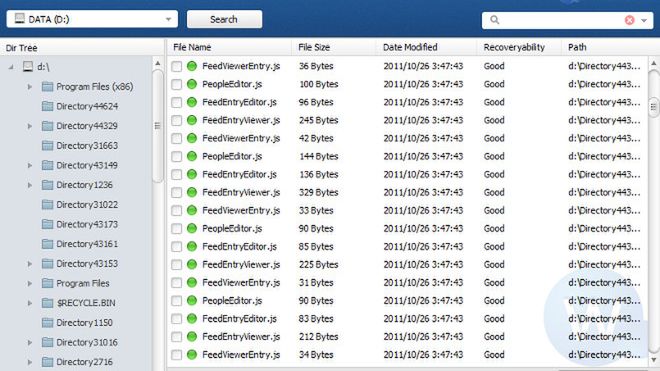The image size is (660, 371).
Task: Click the file list vertical scrollbar thumb
Action: click(653, 107)
